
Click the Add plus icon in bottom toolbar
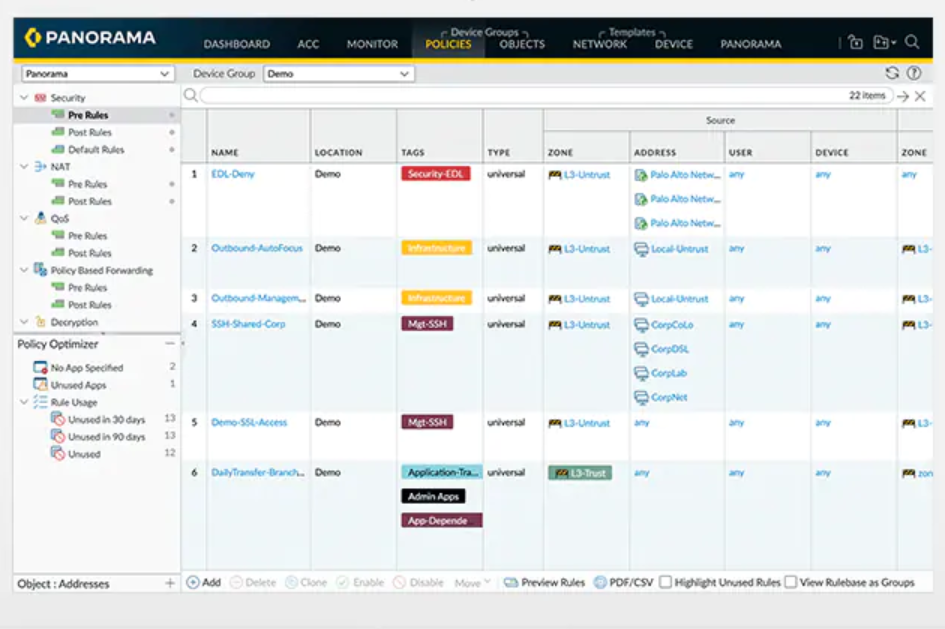[193, 583]
